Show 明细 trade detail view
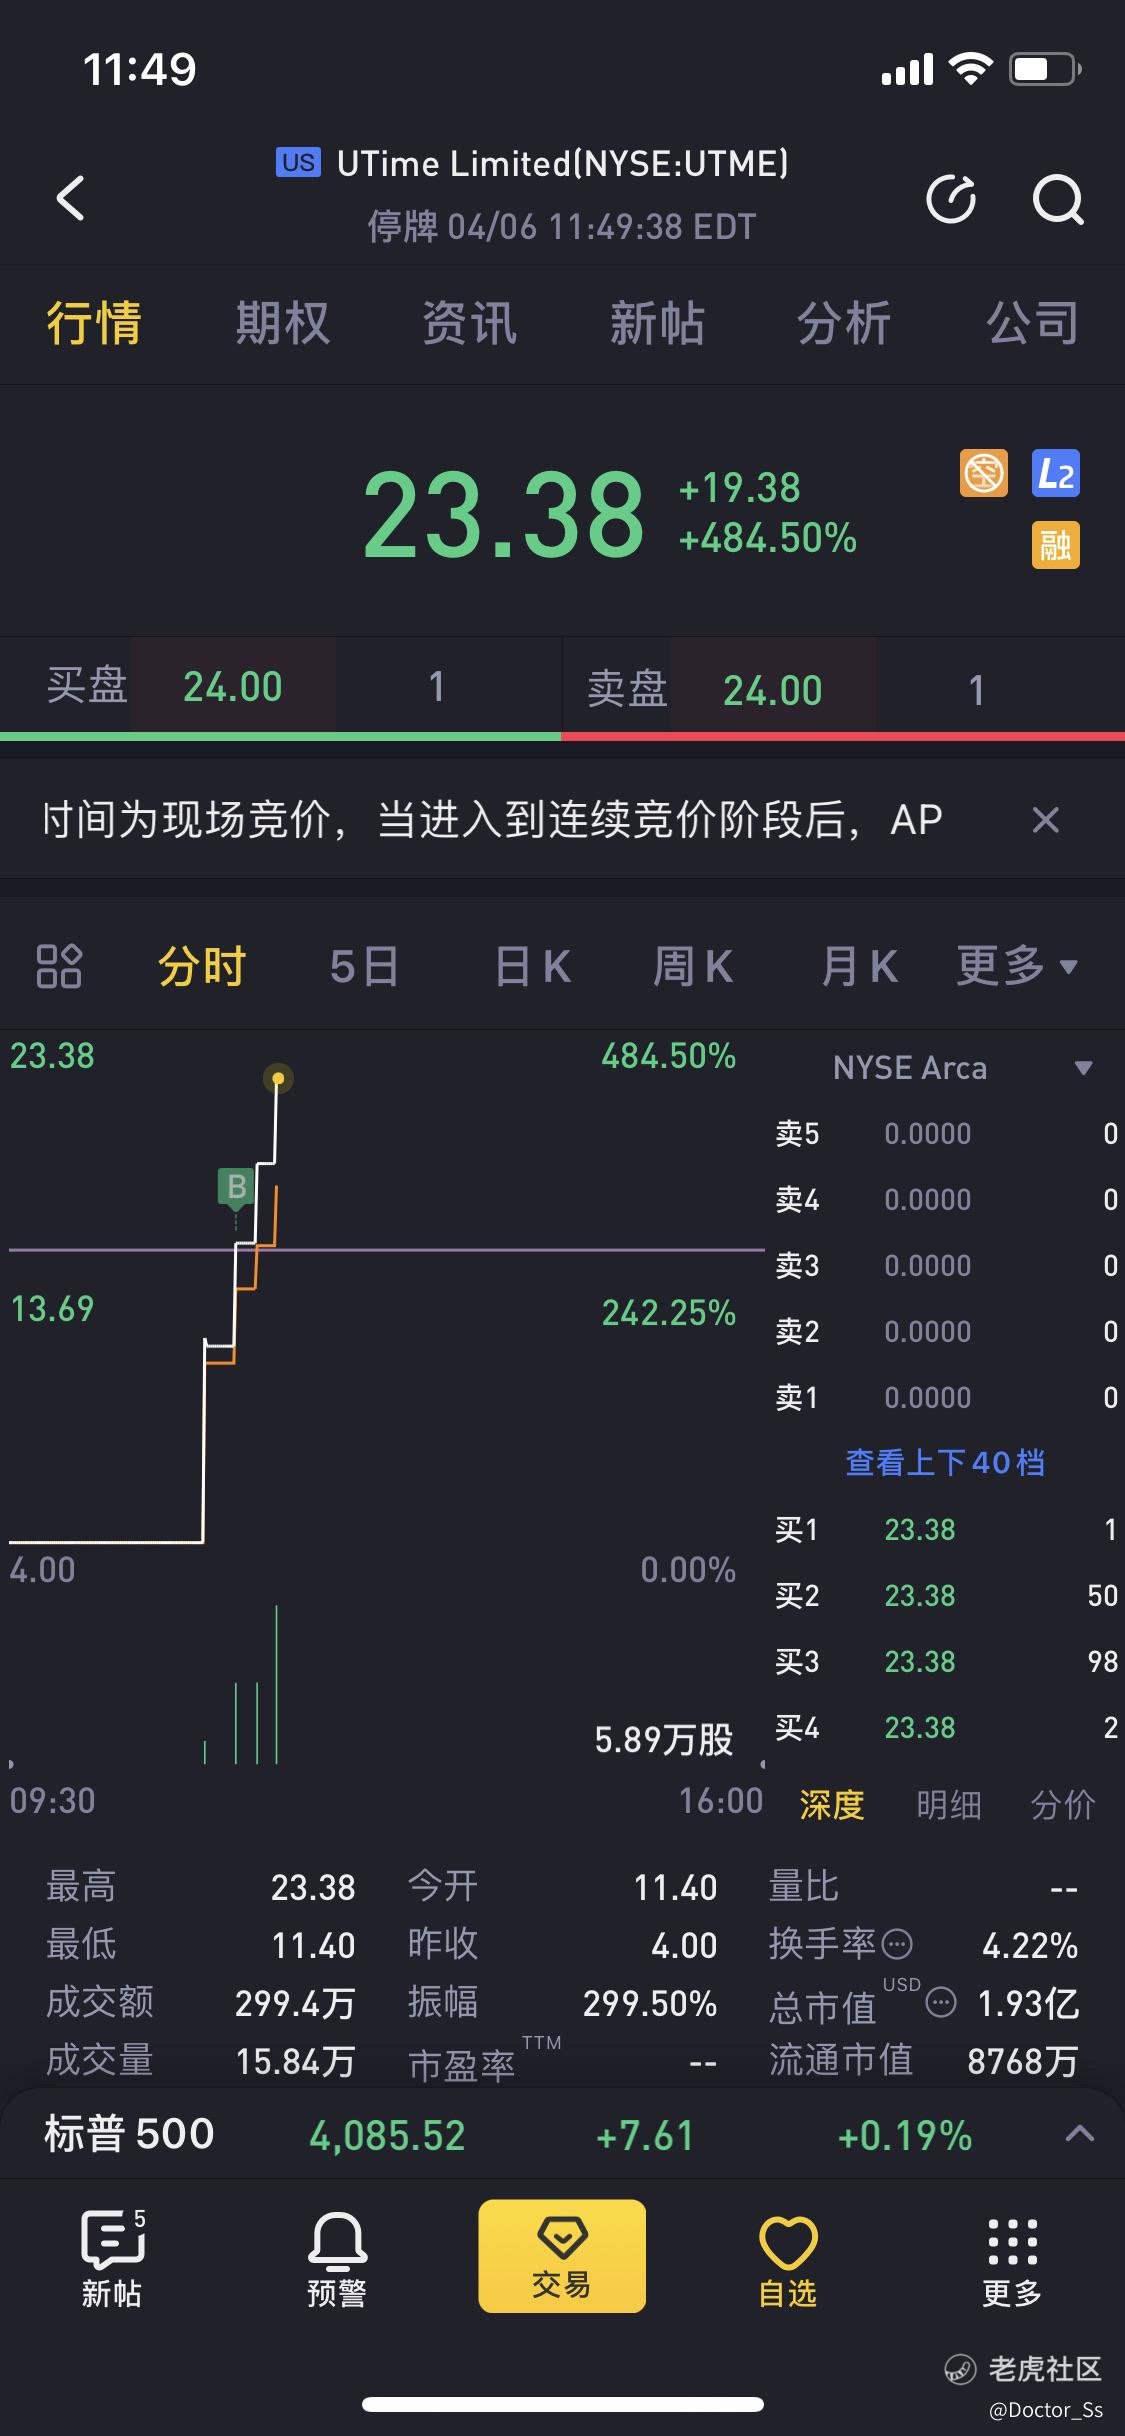Image resolution: width=1125 pixels, height=2436 pixels. [x=948, y=1805]
